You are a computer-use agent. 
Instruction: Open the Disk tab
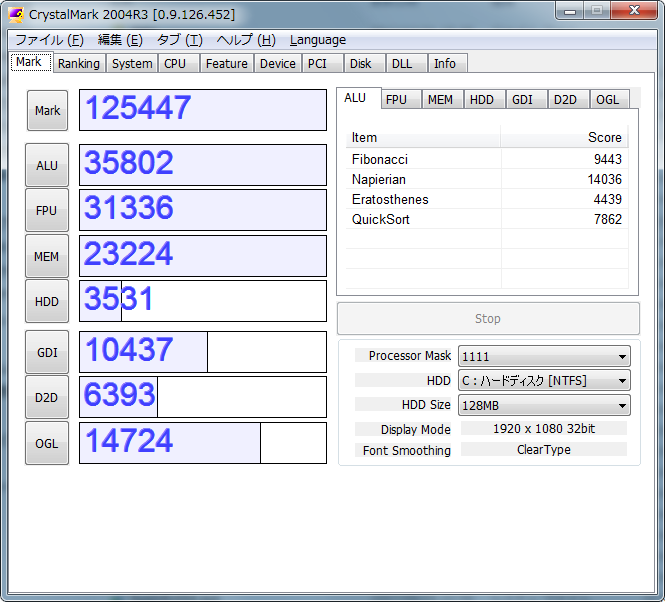pos(361,63)
